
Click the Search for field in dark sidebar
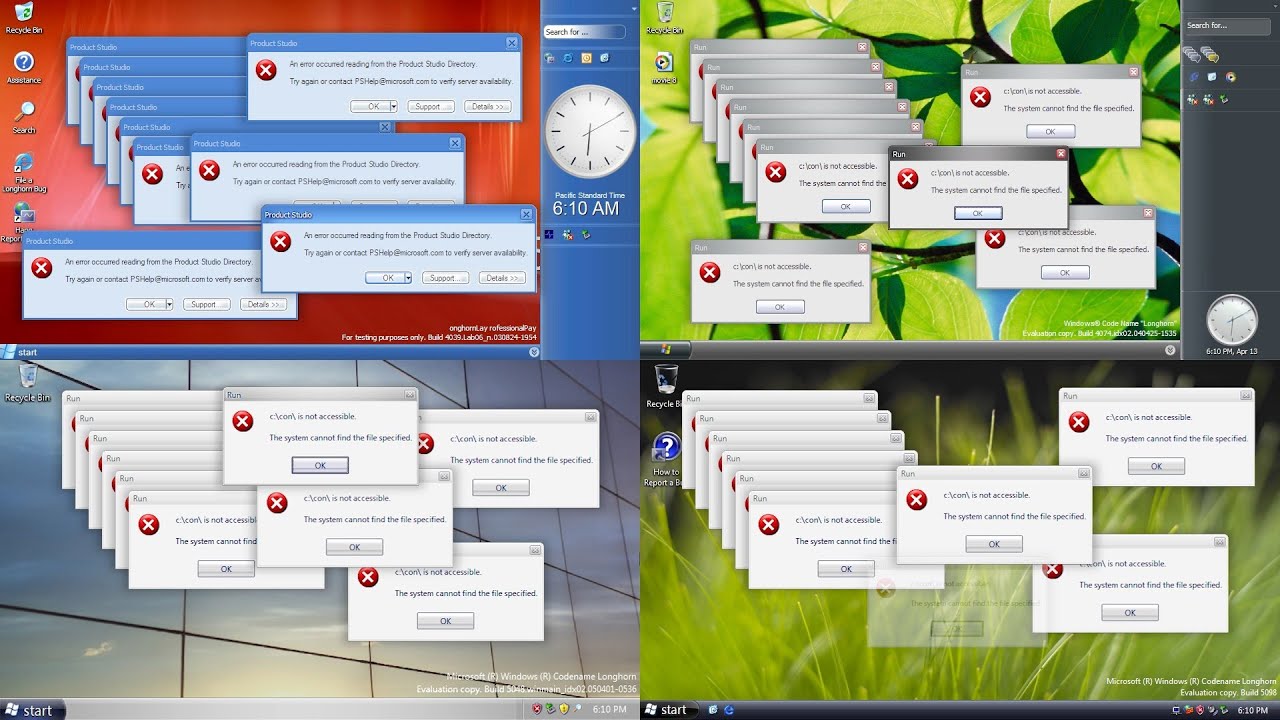tap(1227, 25)
